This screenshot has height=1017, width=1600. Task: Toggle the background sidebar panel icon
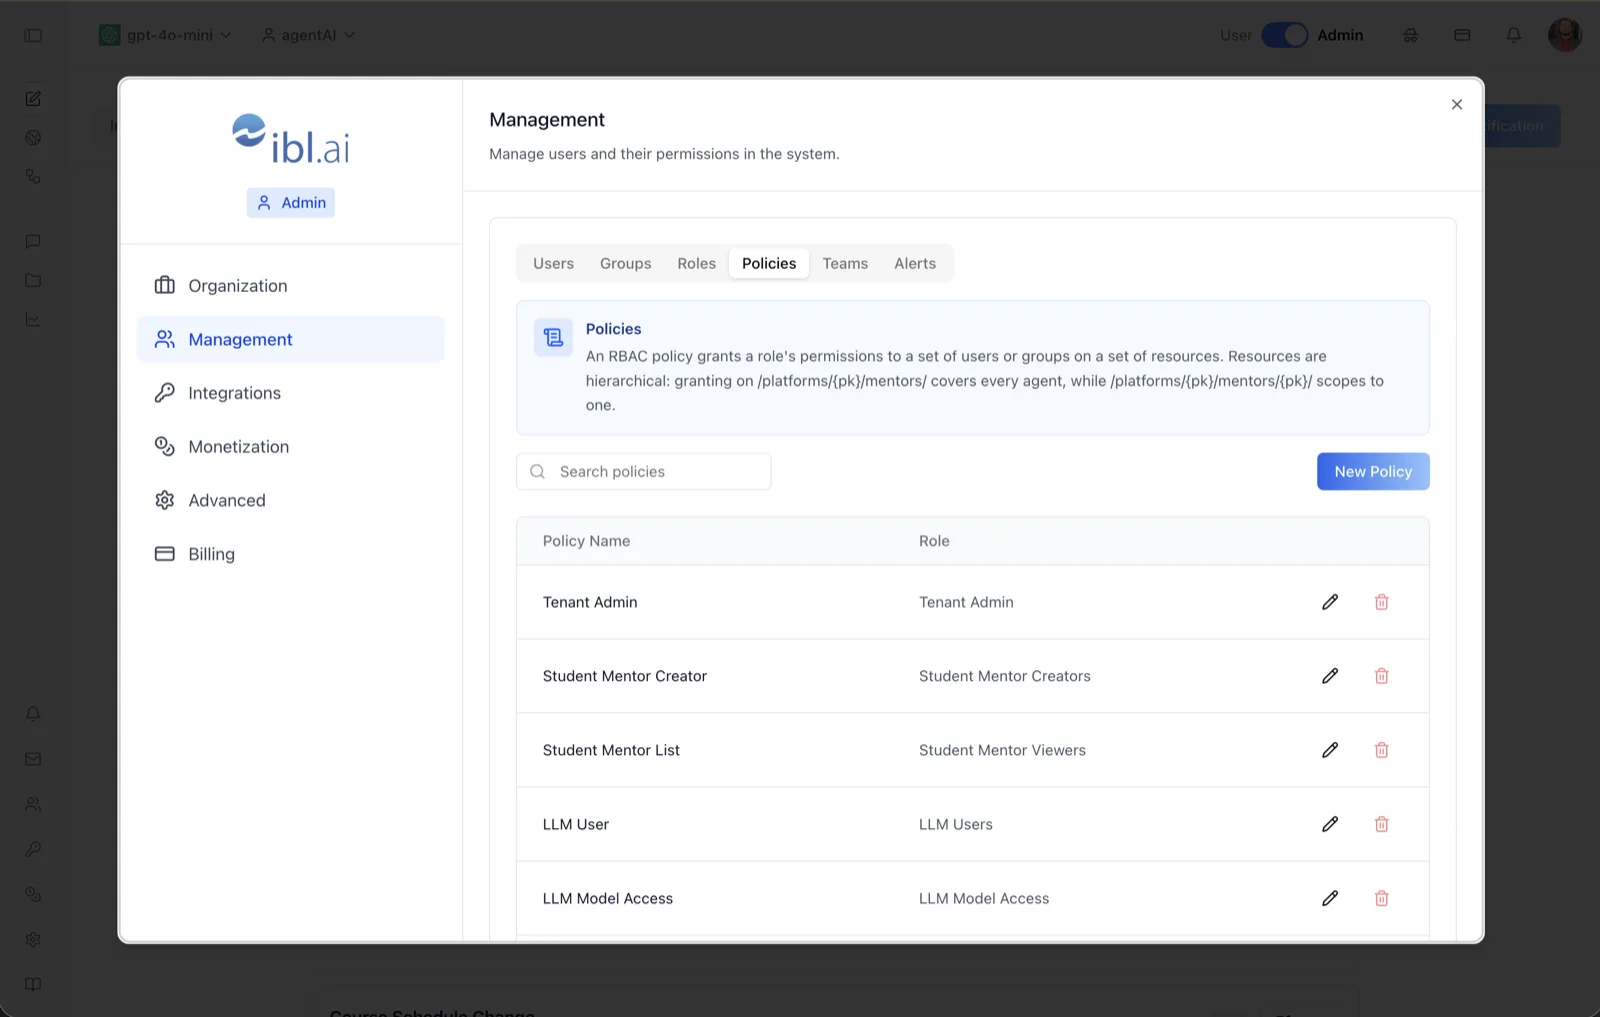[x=33, y=35]
